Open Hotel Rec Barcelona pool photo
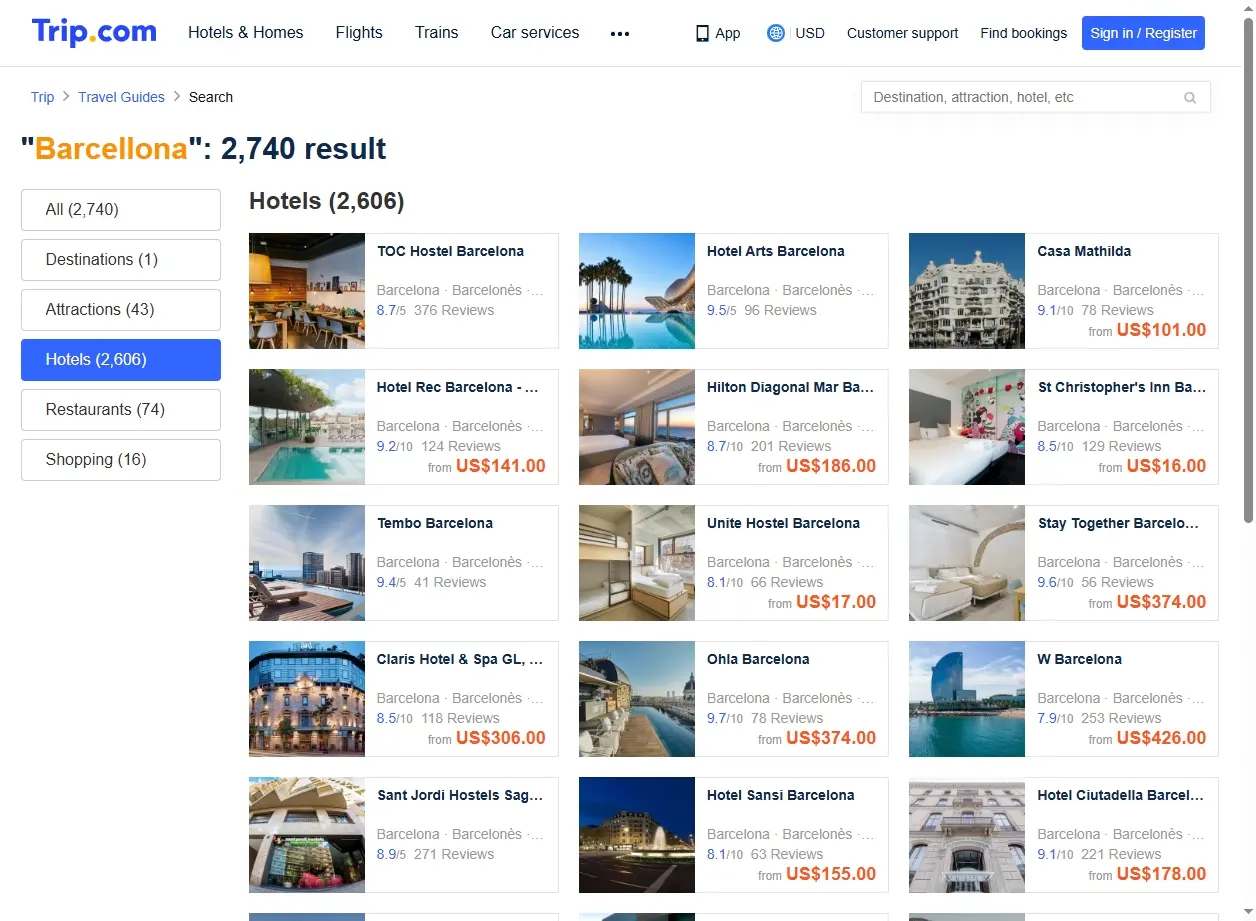 tap(307, 427)
